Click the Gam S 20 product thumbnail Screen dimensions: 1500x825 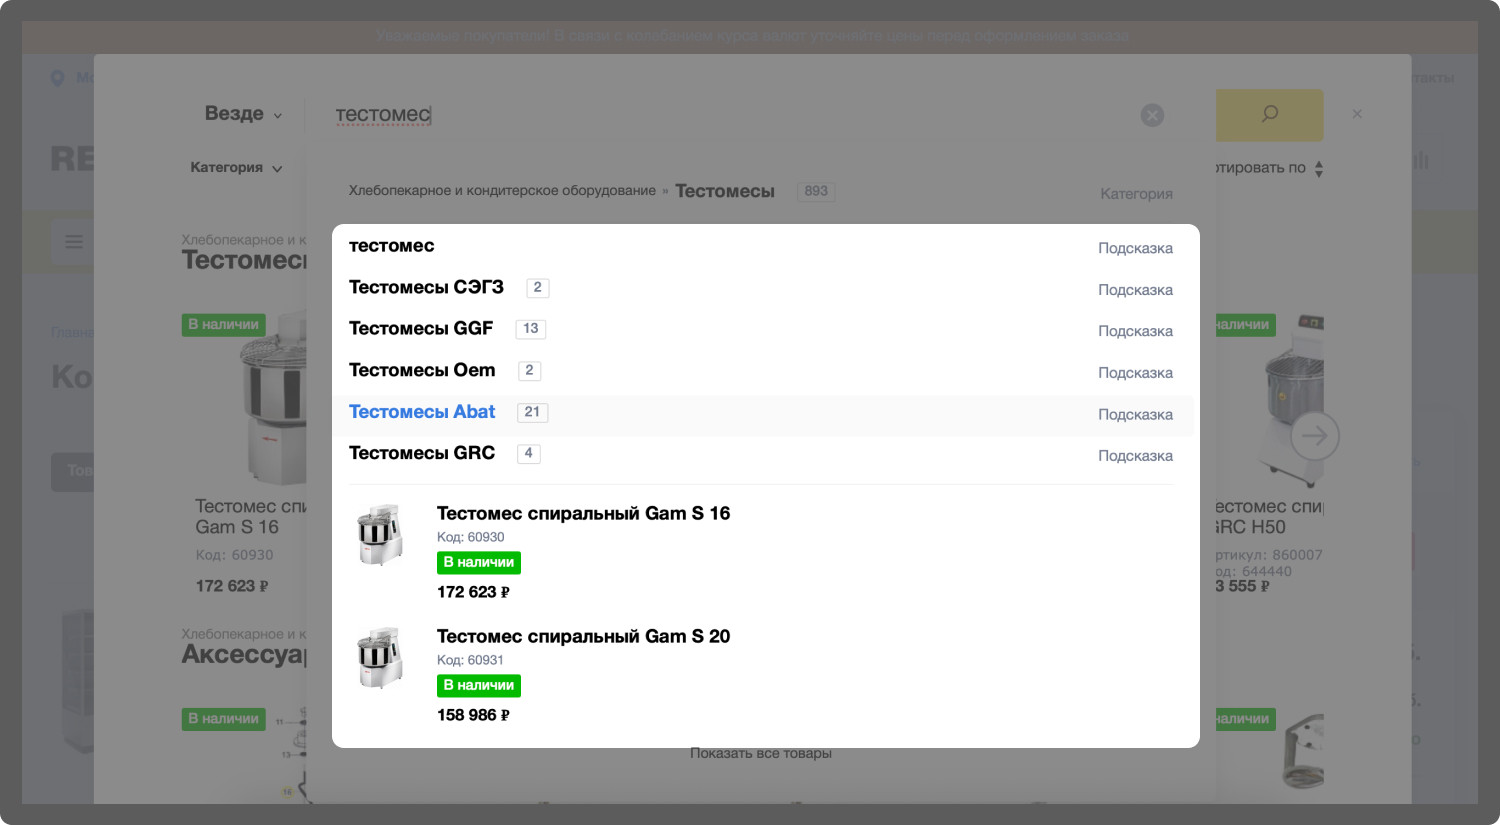[x=379, y=657]
